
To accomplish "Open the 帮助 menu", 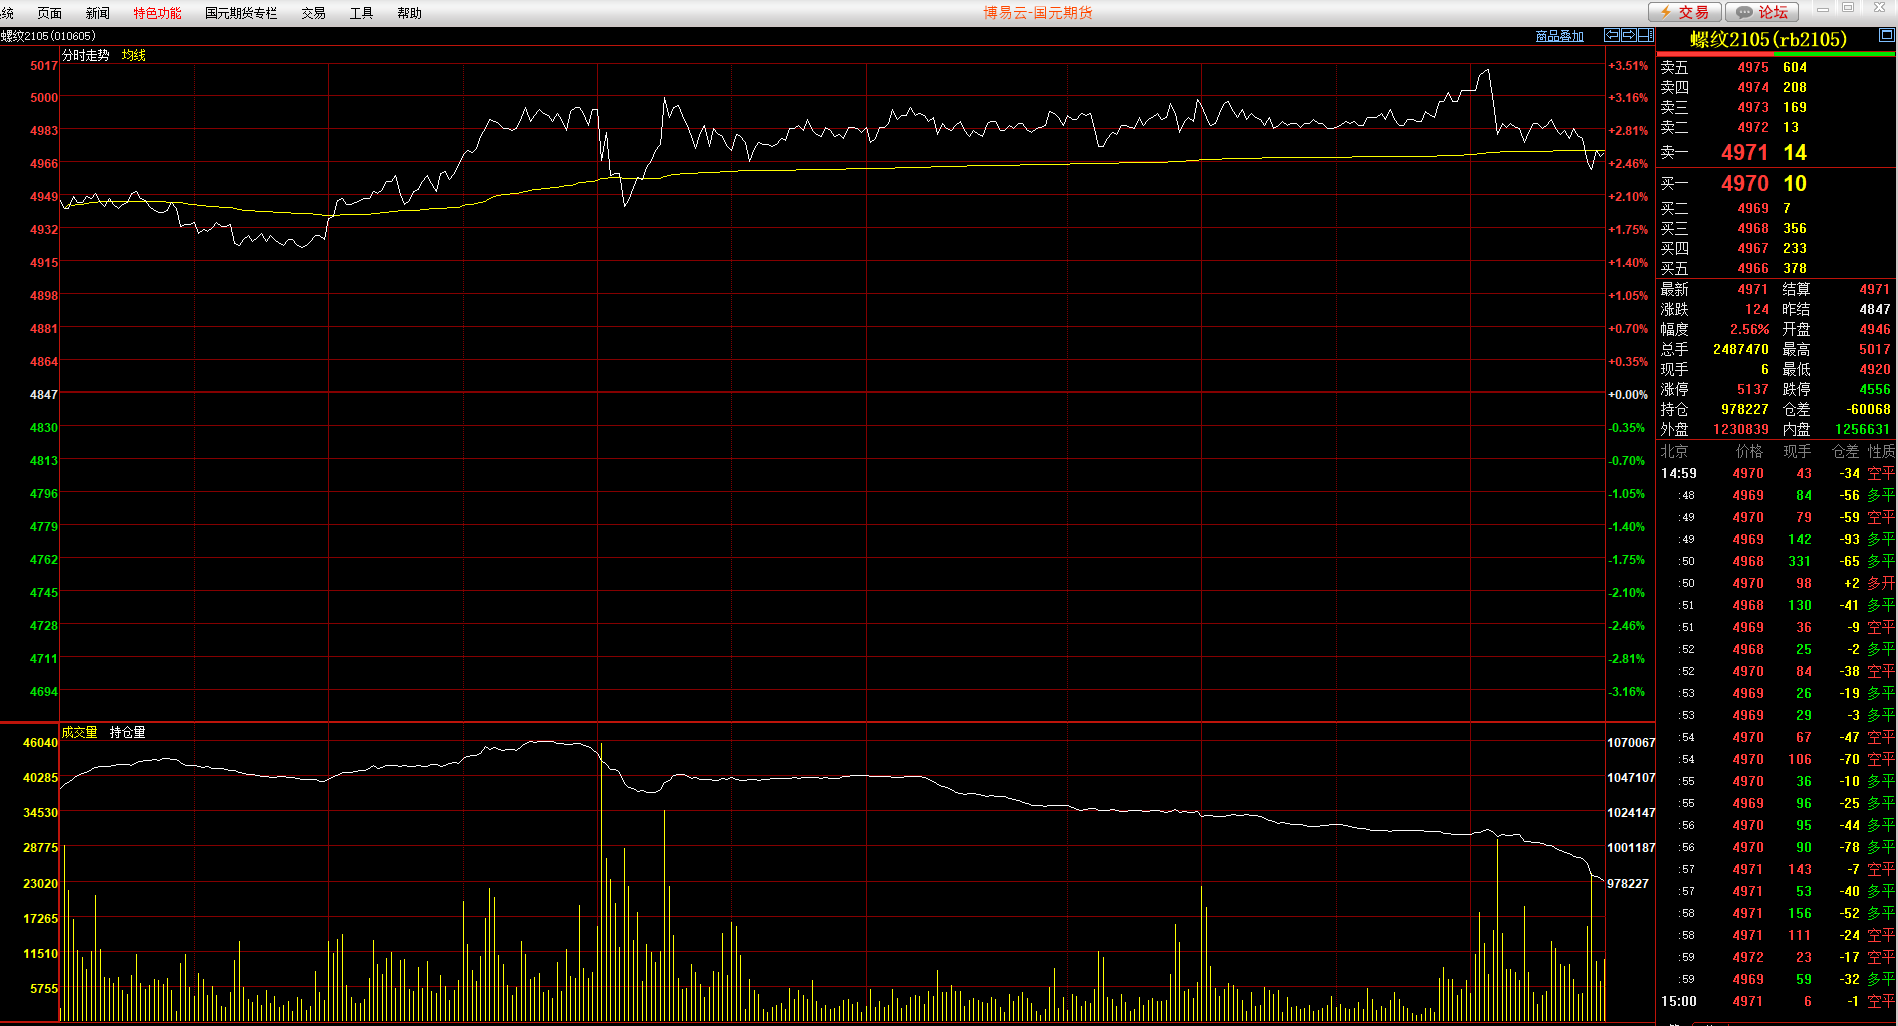I will pyautogui.click(x=409, y=13).
